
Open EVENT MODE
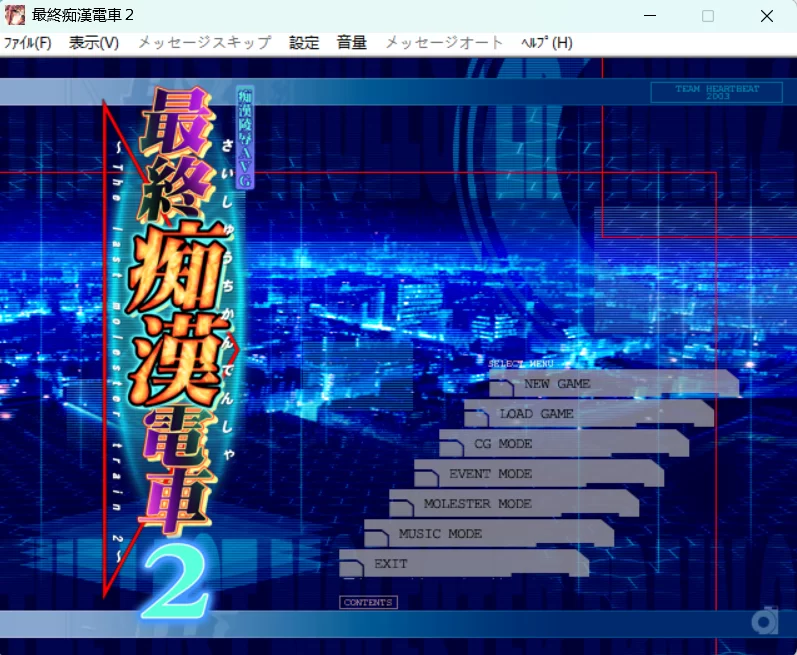539,474
